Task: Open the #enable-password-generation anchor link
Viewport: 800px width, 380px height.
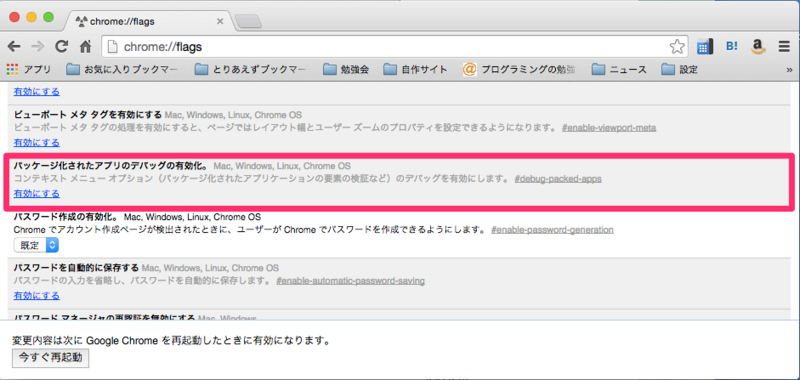Action: (552, 230)
